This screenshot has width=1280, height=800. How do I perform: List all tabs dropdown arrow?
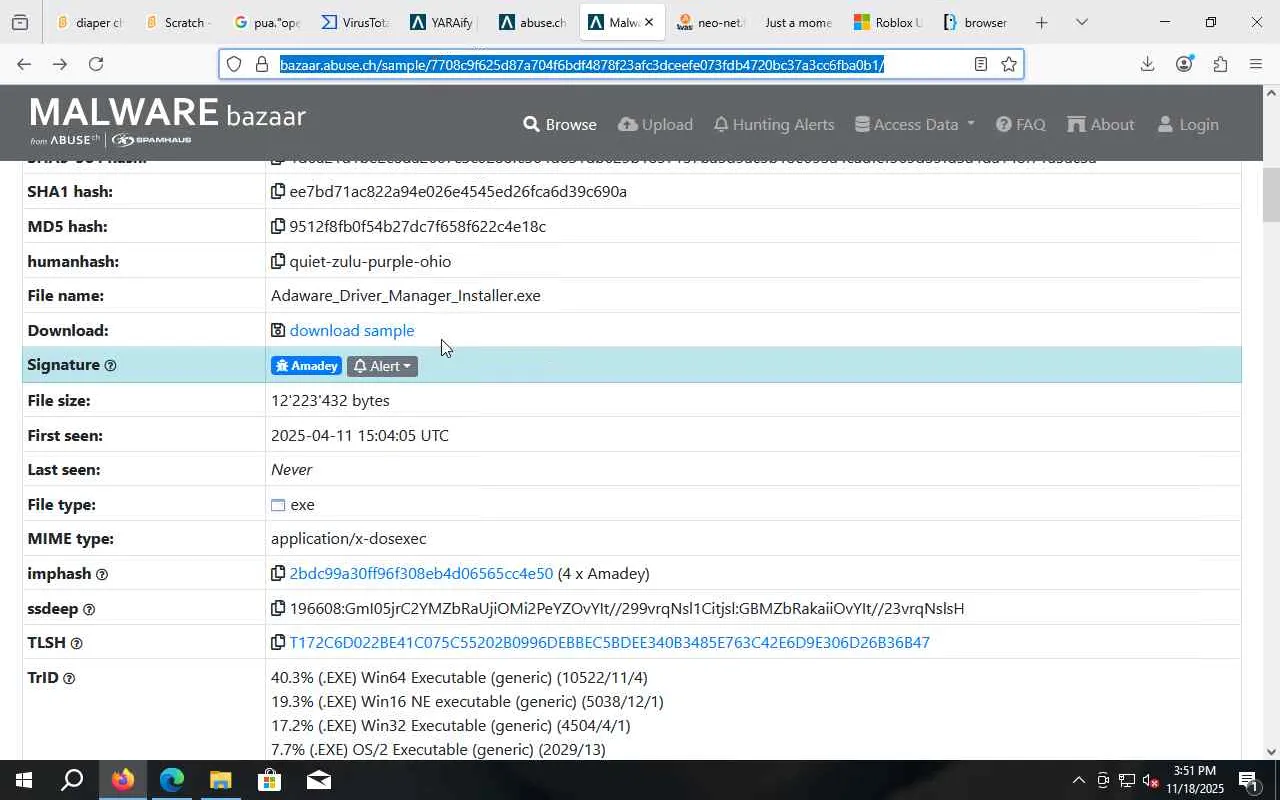(1081, 22)
